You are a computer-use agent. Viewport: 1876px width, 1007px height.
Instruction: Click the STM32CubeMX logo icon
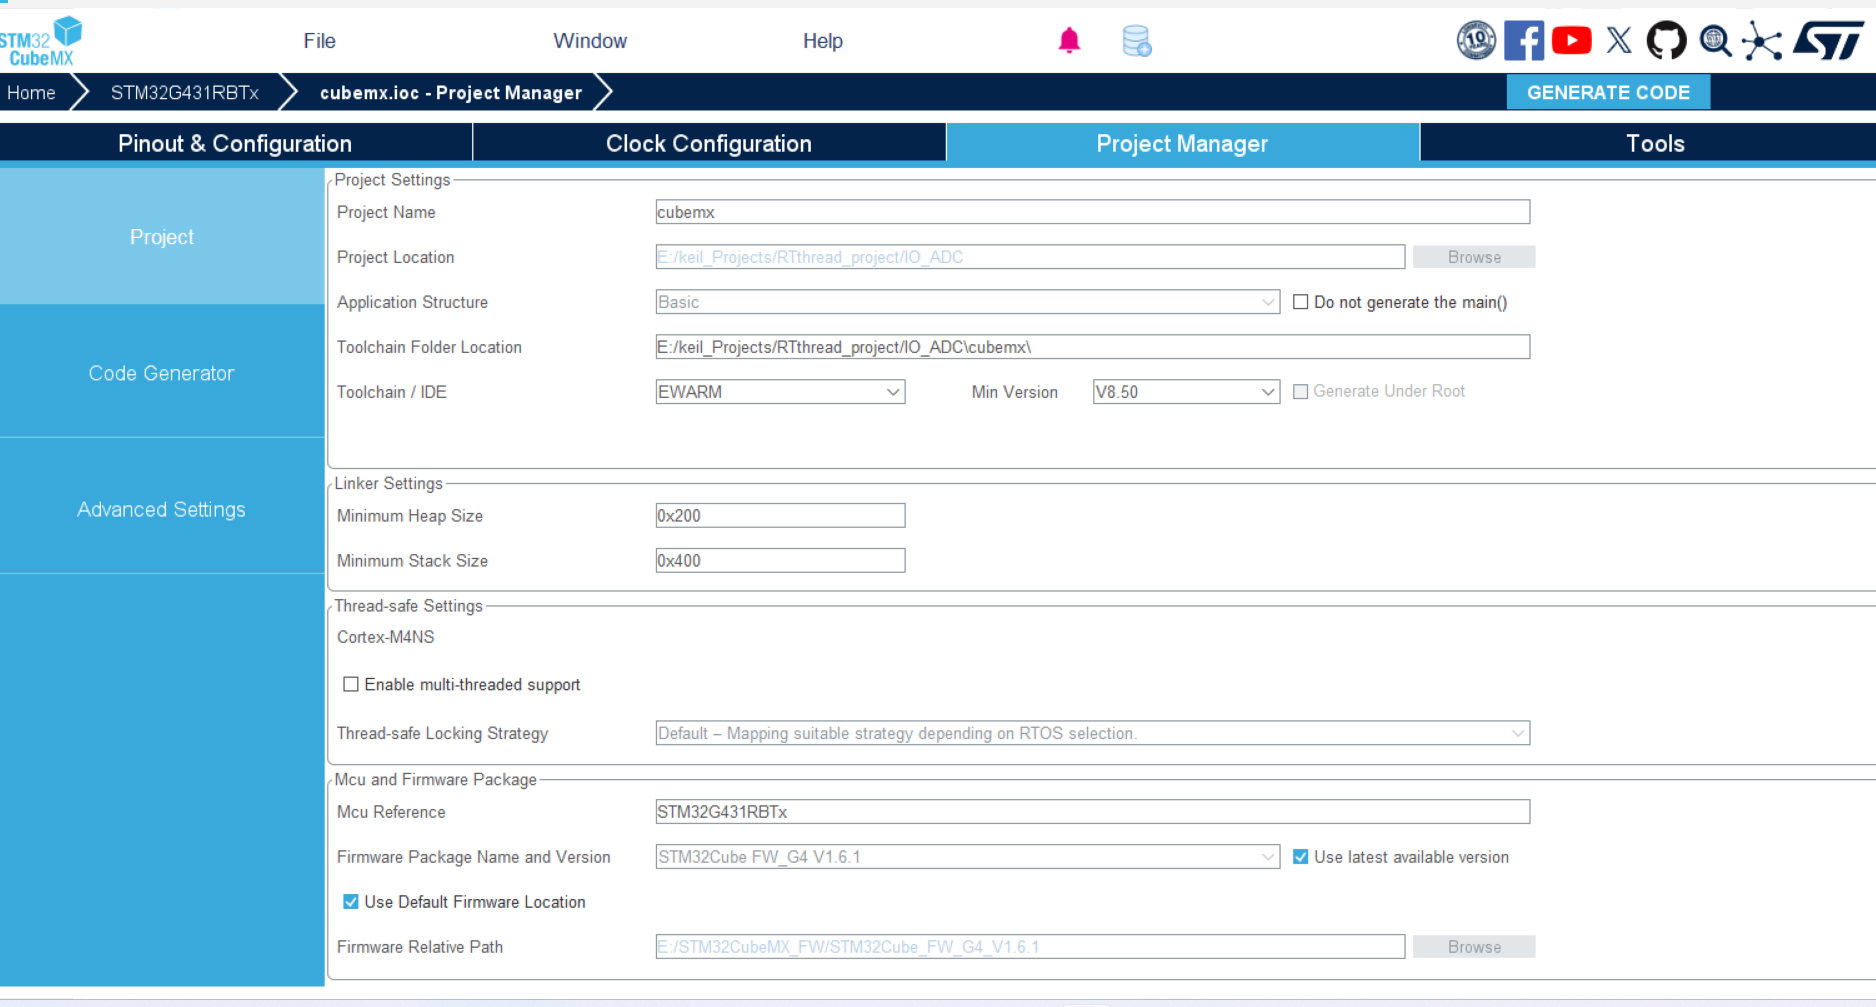point(41,41)
